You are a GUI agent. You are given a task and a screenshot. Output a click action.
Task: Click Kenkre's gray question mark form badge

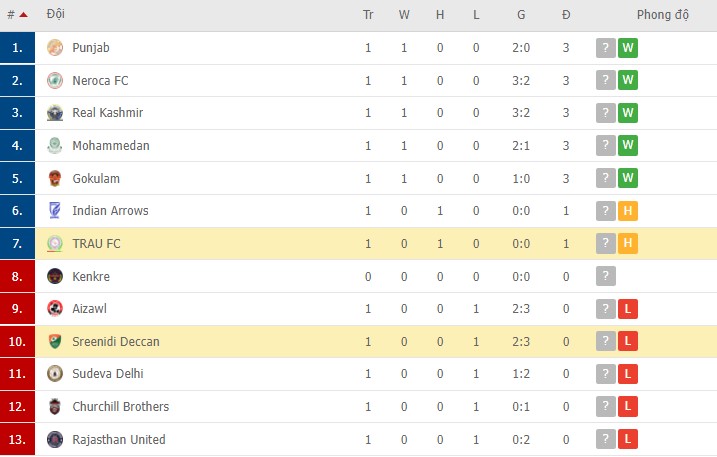click(605, 276)
